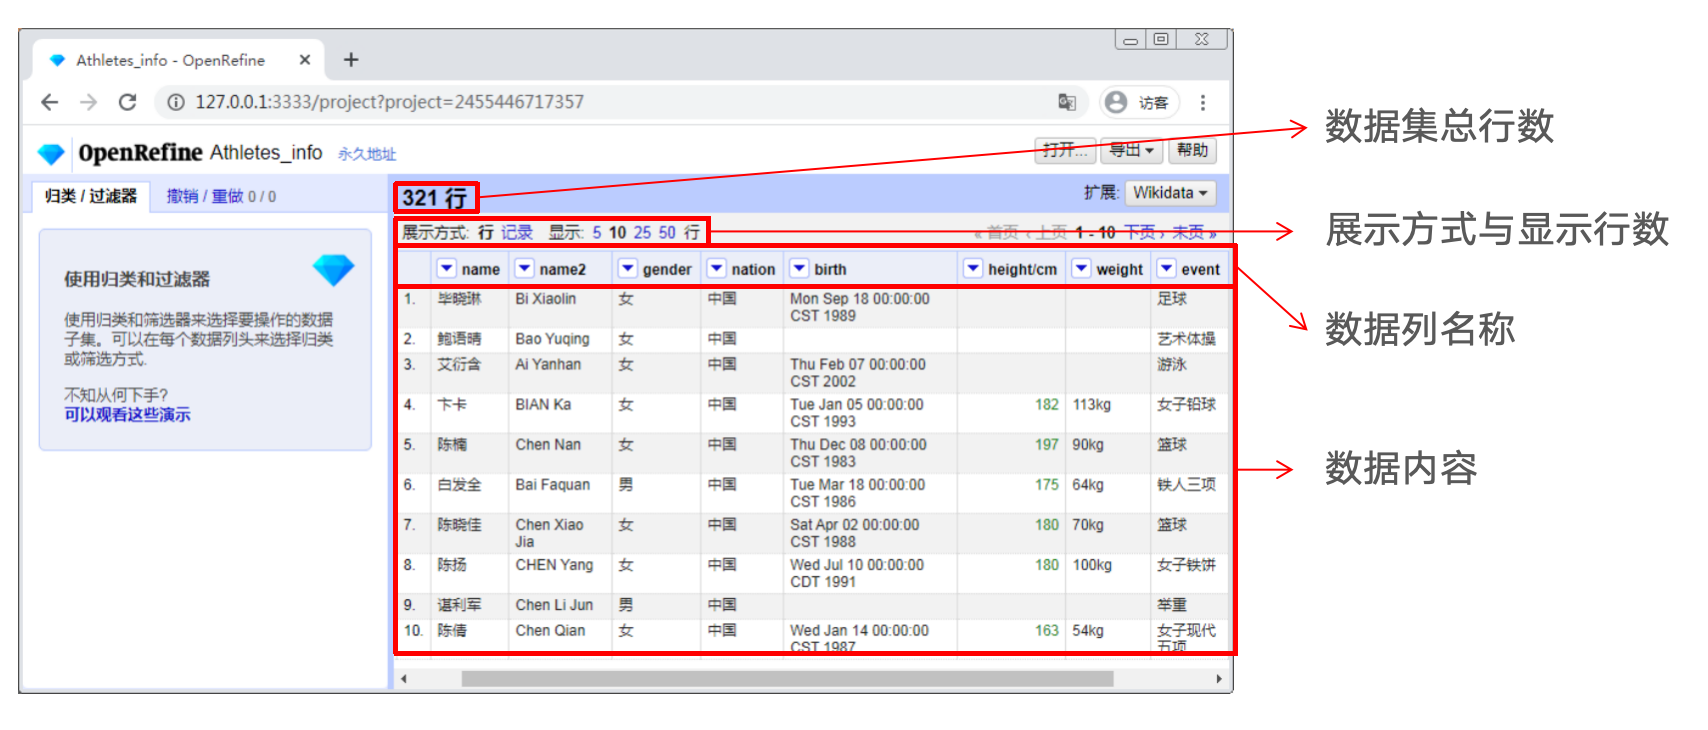Open the 导出 export dropdown
The height and width of the screenshot is (730, 1708).
[1132, 150]
